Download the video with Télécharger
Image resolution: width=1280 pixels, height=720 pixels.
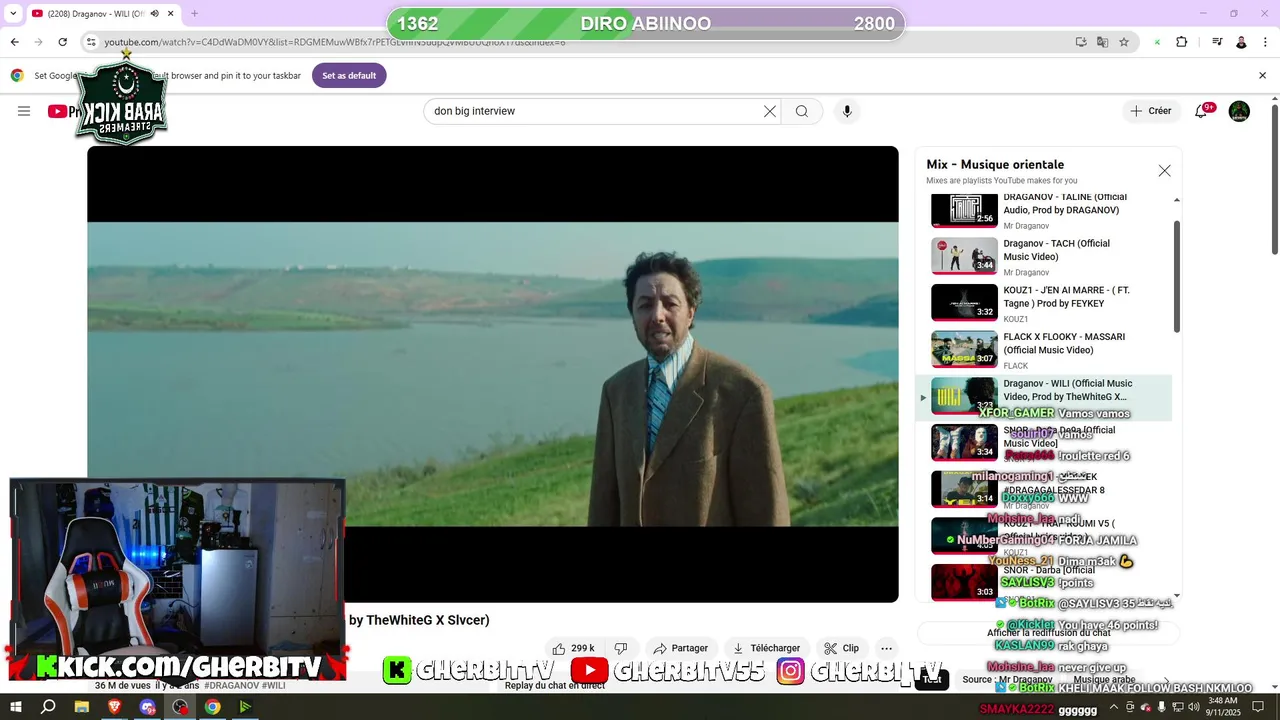pyautogui.click(x=766, y=648)
